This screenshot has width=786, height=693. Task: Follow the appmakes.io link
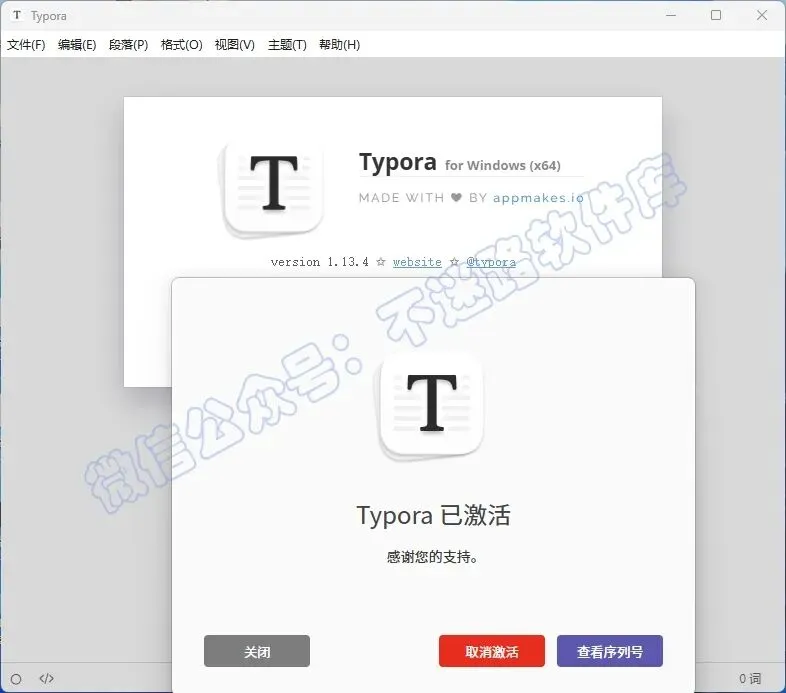tap(538, 198)
